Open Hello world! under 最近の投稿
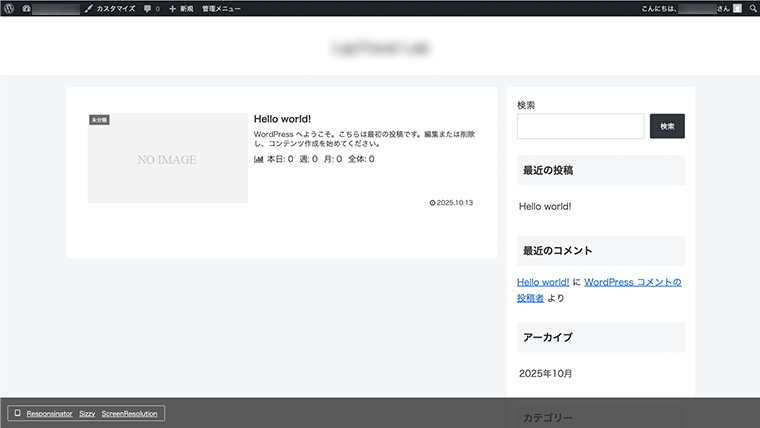The image size is (760, 428). pos(545,206)
